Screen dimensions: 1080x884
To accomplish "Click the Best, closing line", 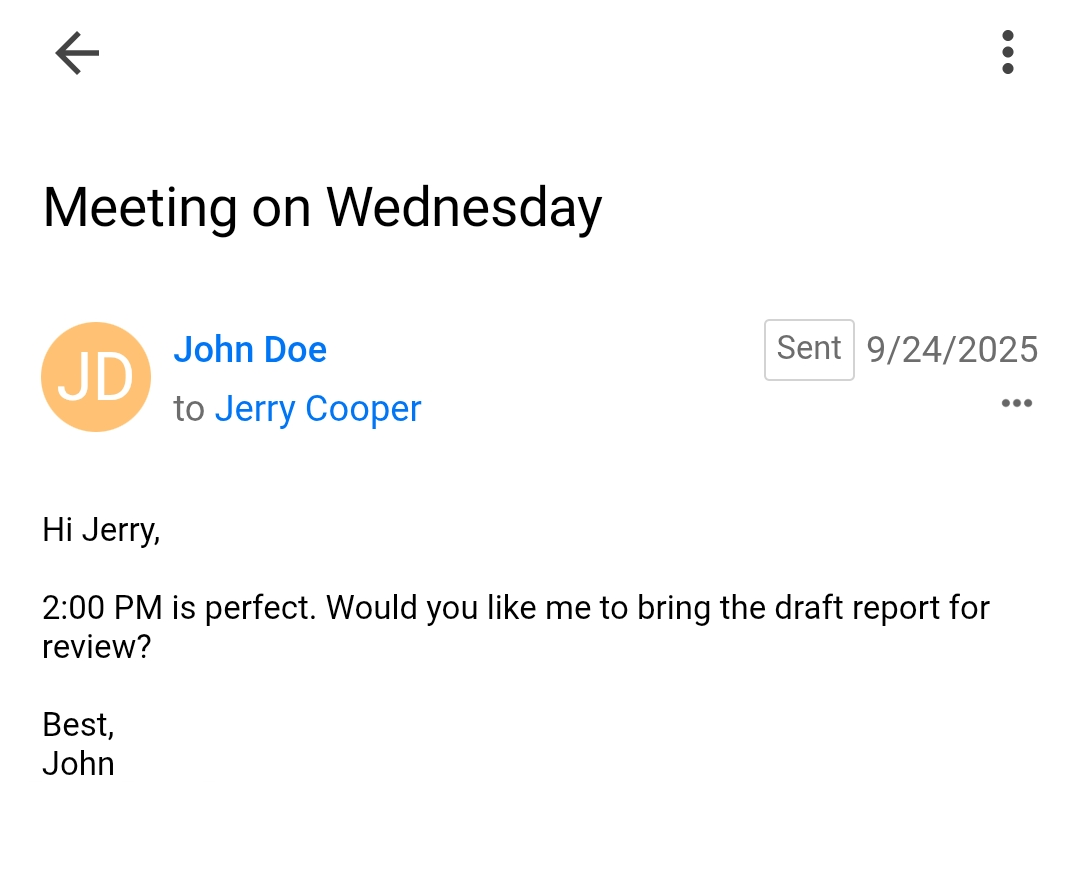I will (x=78, y=723).
